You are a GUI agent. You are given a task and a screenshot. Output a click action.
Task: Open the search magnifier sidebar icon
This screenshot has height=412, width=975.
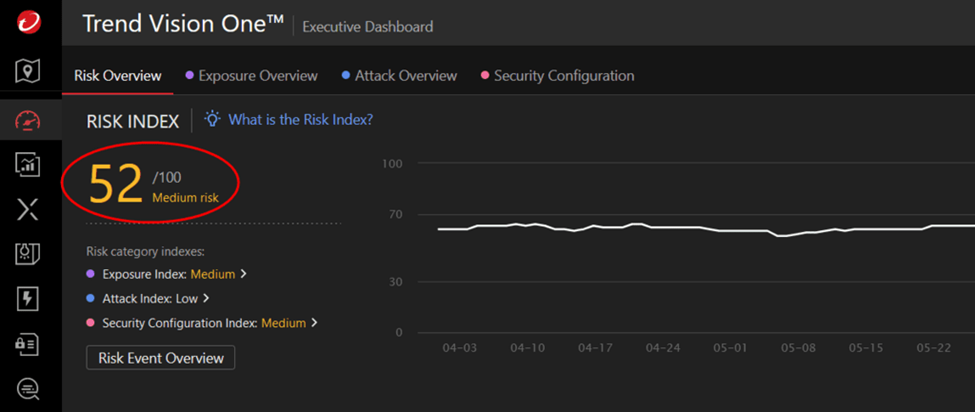tap(28, 390)
